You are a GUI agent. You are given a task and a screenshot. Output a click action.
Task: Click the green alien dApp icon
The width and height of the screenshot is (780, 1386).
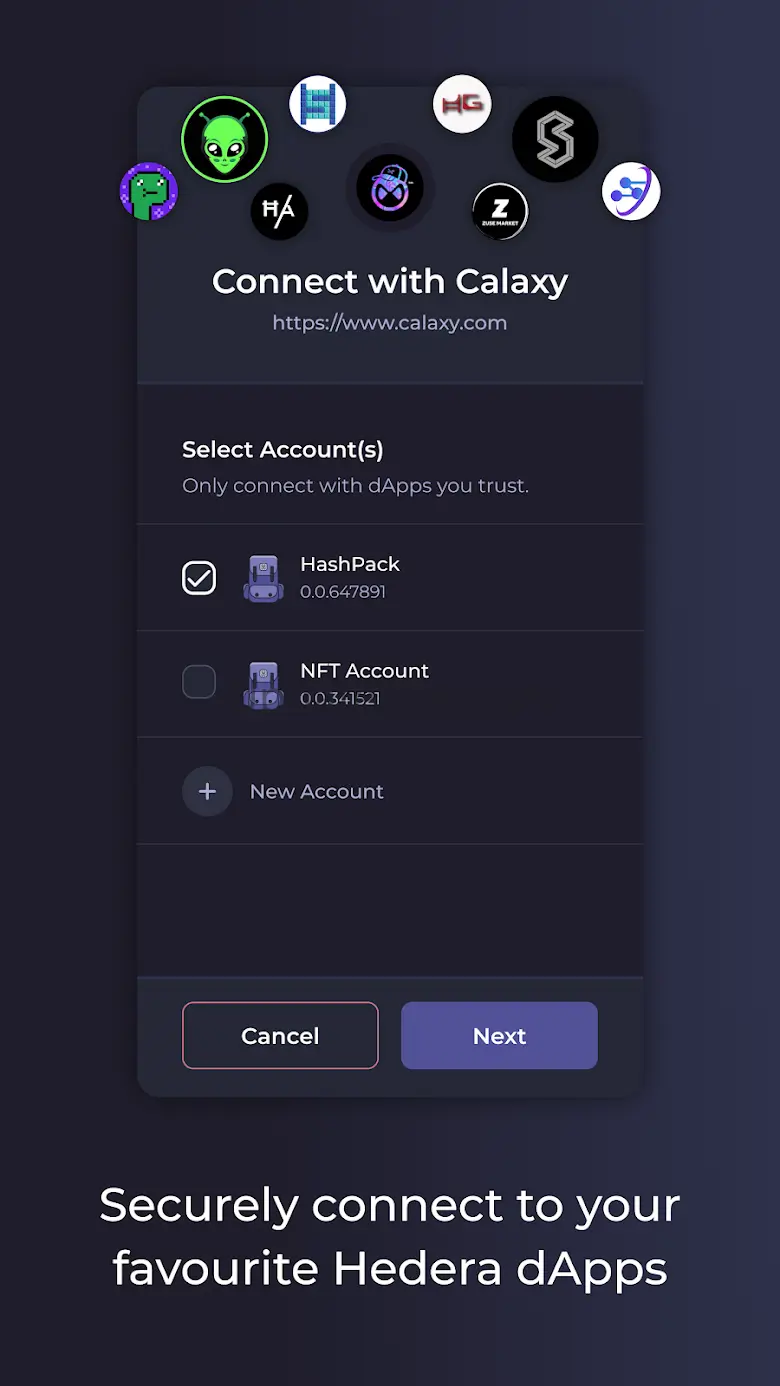click(x=224, y=139)
